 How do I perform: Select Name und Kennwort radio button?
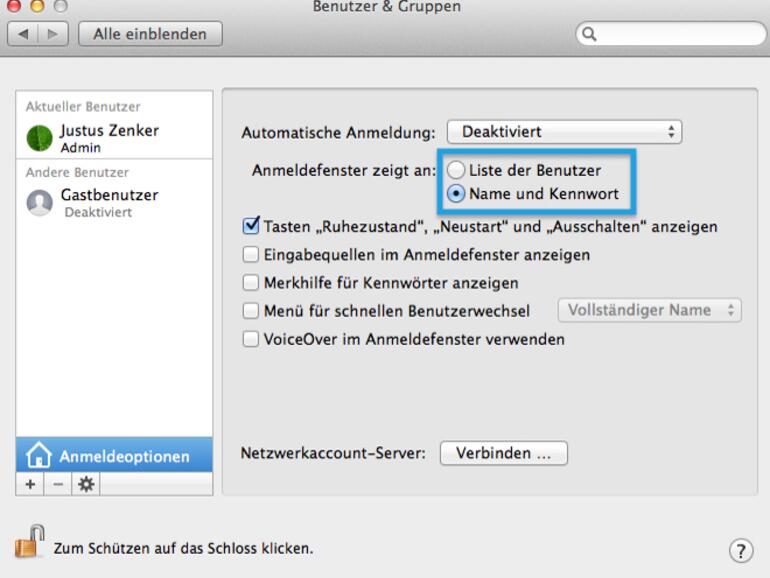456,194
